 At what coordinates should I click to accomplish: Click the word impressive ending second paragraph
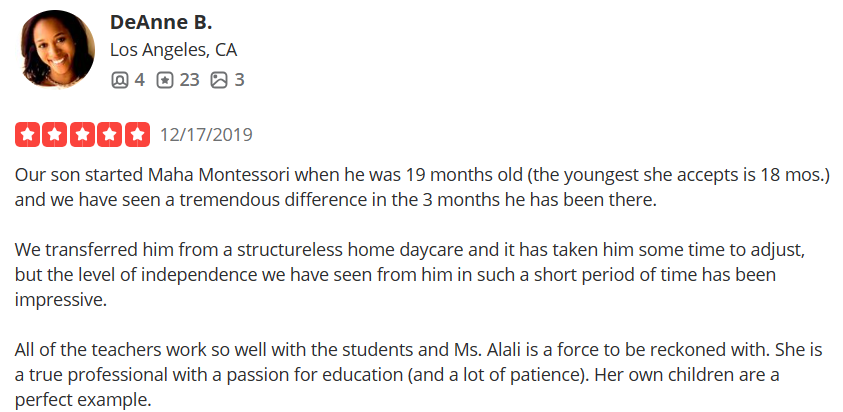click(61, 300)
